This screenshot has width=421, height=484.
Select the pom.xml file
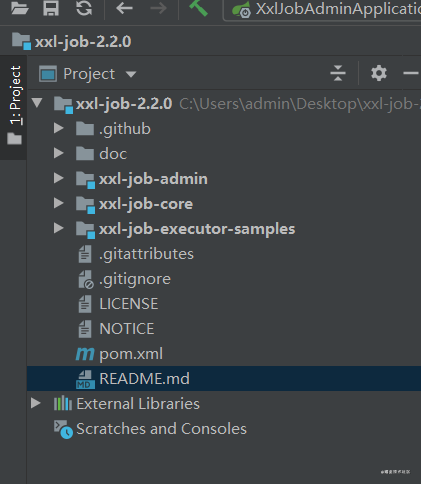tap(131, 354)
